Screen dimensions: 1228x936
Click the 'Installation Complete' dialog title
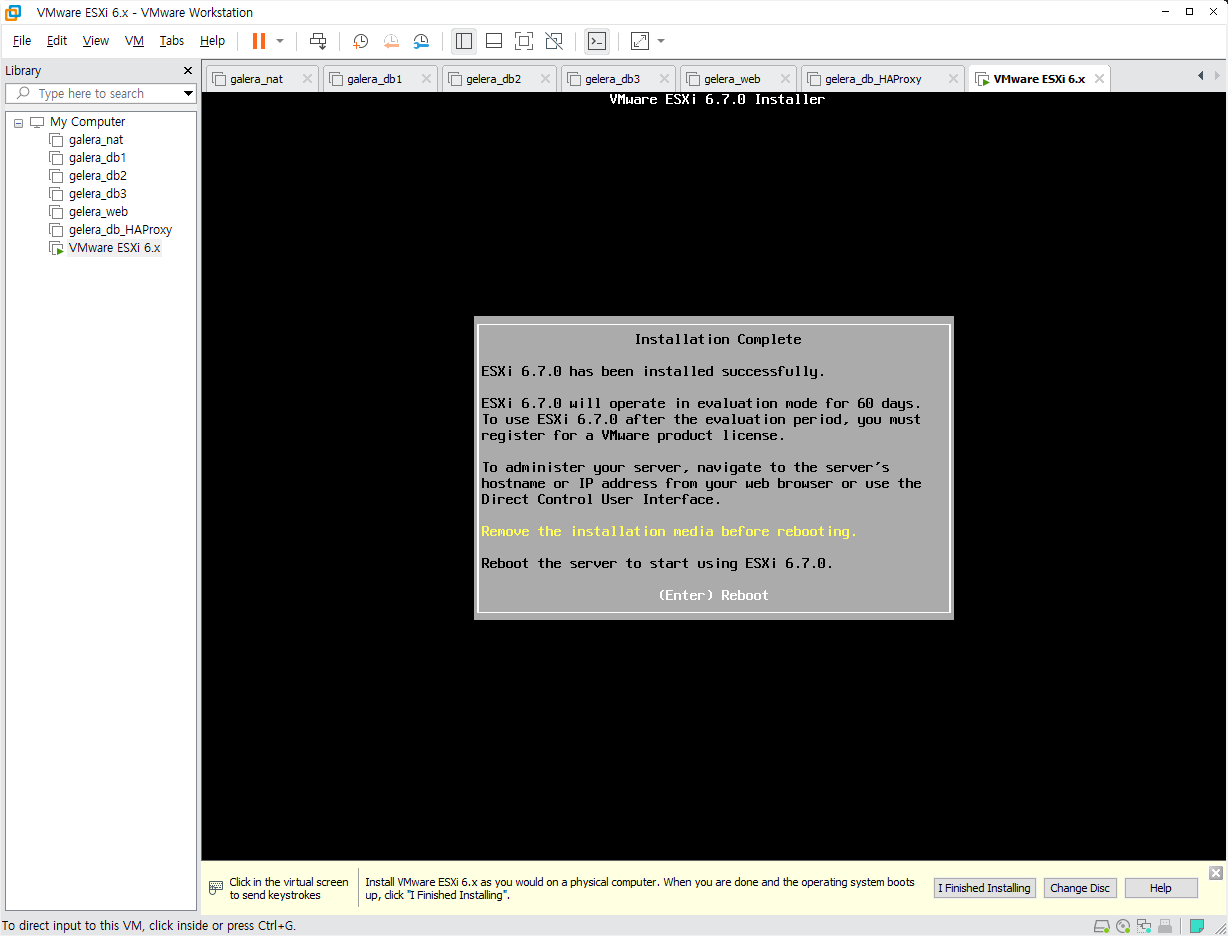(x=718, y=339)
